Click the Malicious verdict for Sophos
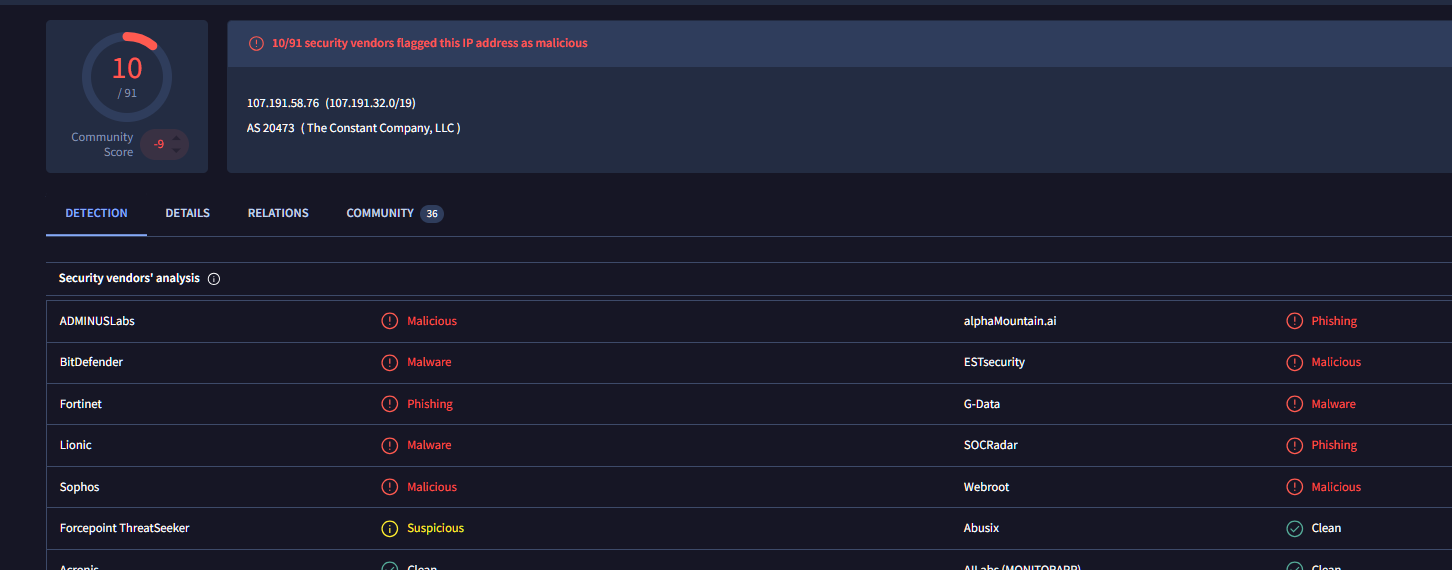The width and height of the screenshot is (1452, 570). tap(432, 487)
